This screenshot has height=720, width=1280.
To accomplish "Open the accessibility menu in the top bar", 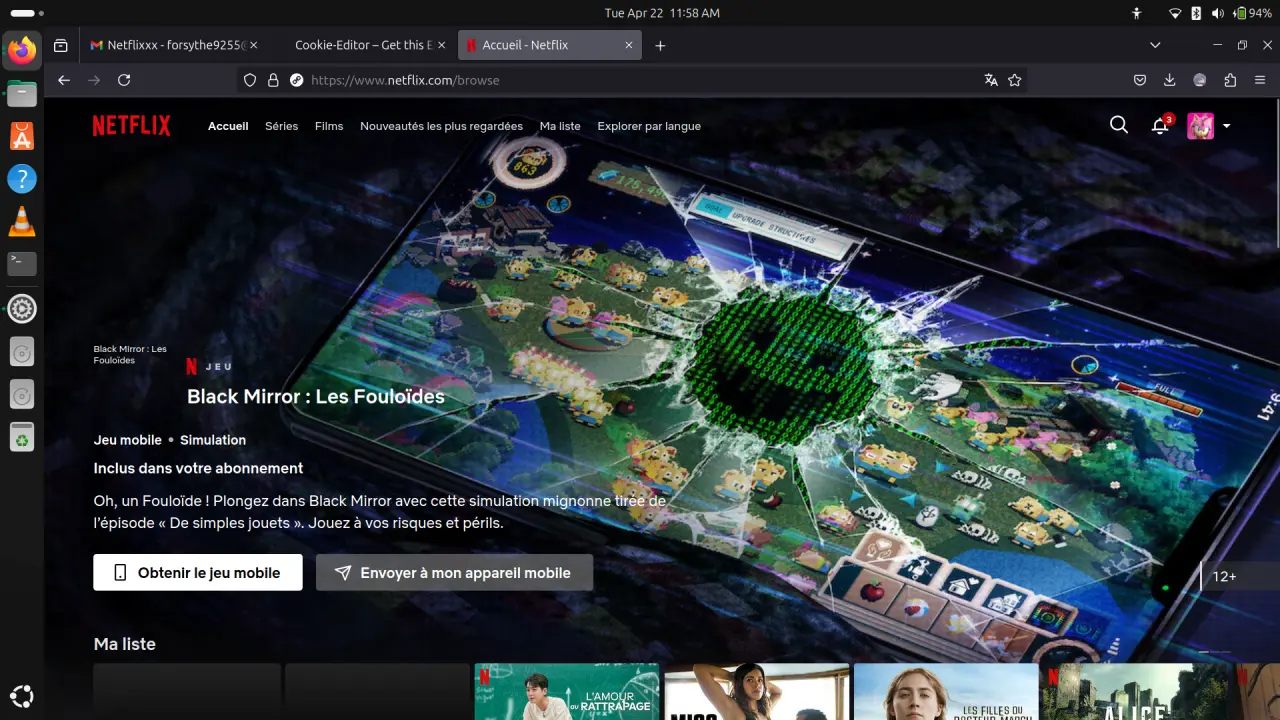I will 1136,13.
